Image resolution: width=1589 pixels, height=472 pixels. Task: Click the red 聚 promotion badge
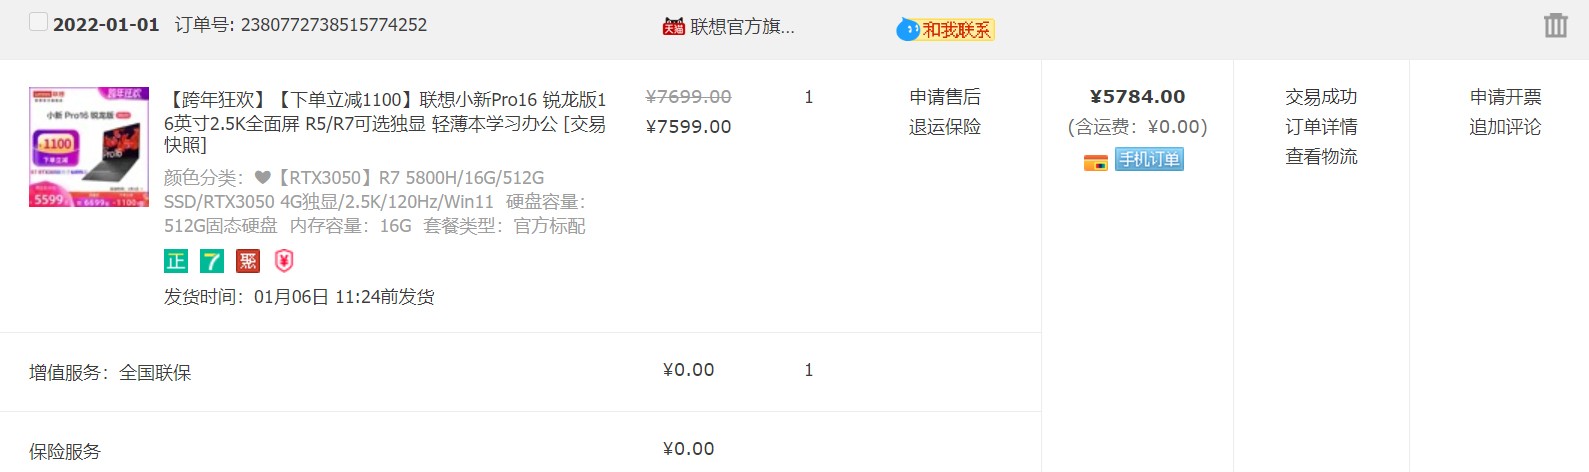[x=248, y=261]
